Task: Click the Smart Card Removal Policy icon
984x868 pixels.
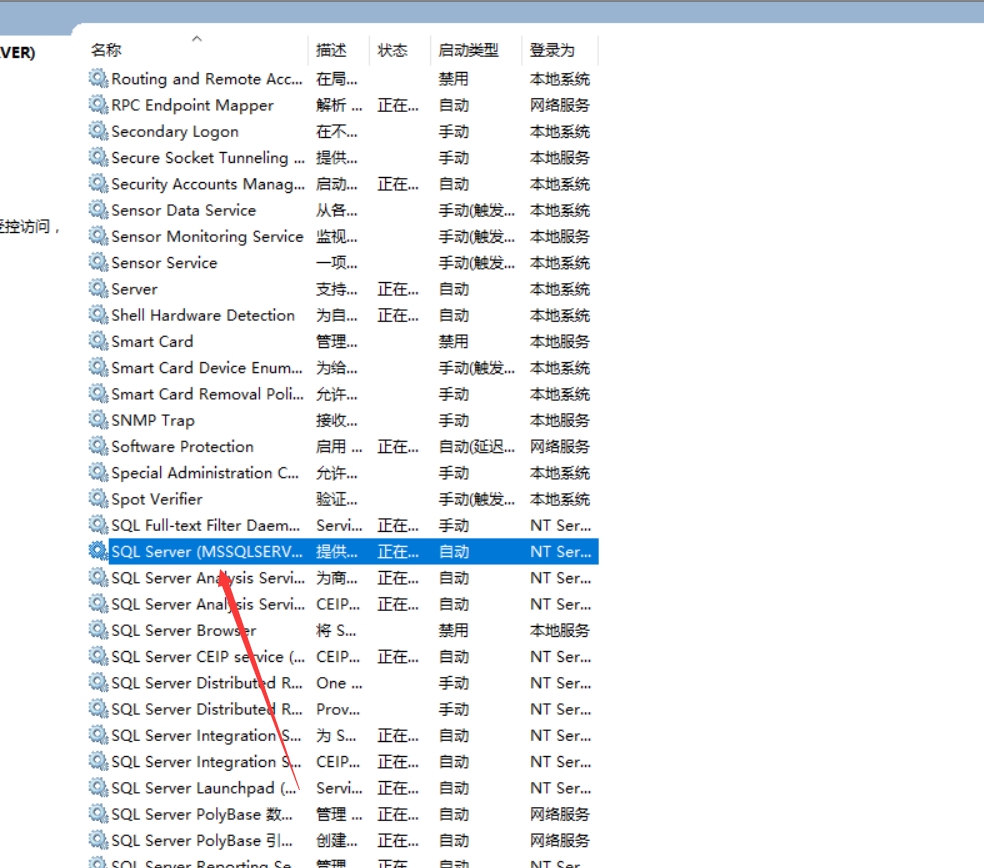Action: click(x=98, y=394)
